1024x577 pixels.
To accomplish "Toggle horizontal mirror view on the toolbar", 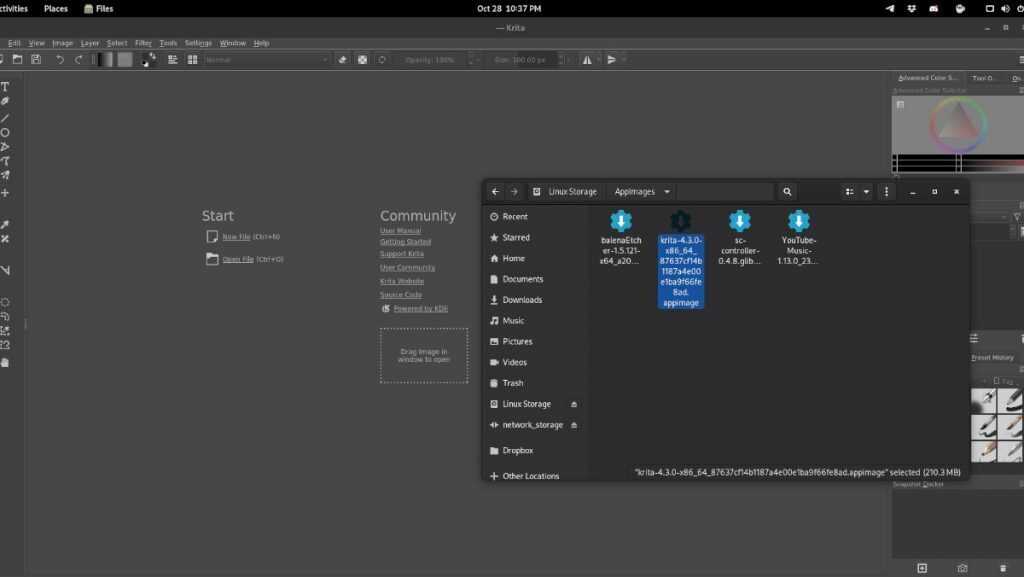I will [587, 59].
